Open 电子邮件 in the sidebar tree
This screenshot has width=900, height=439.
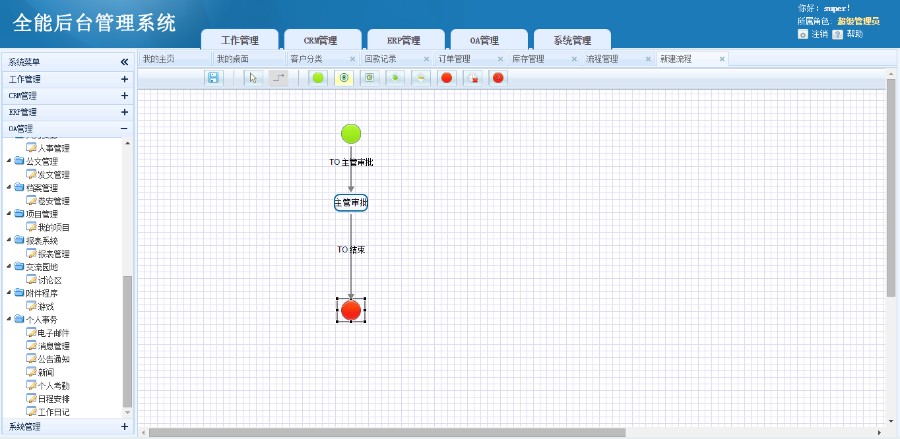tap(53, 333)
